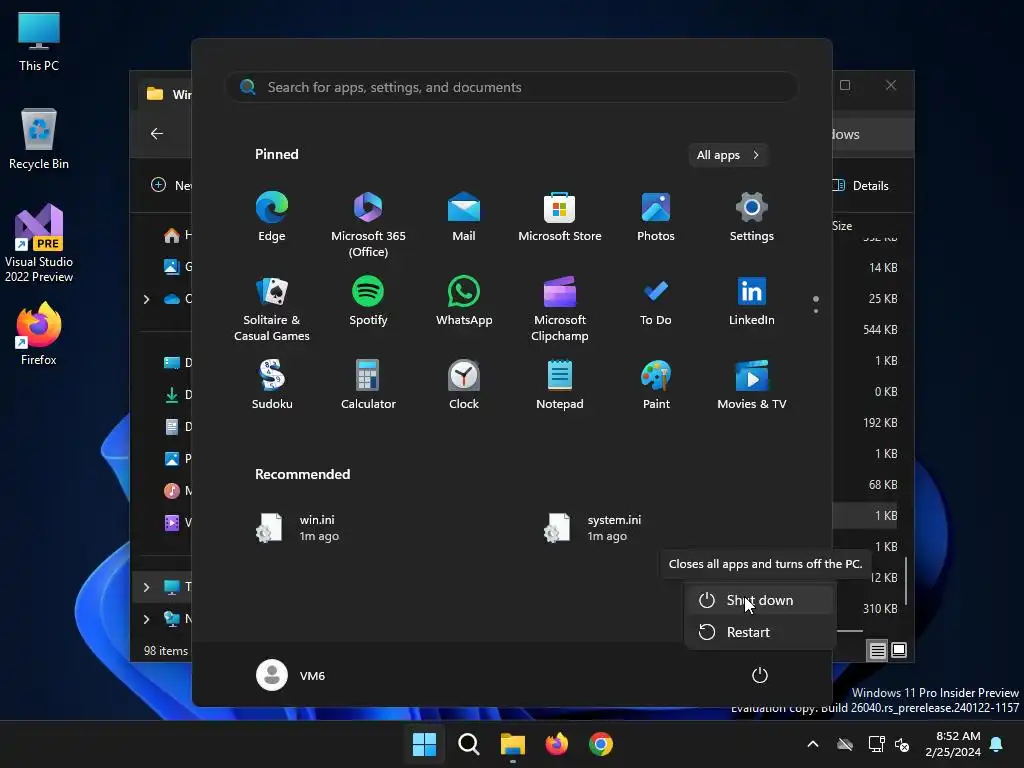The image size is (1024, 768).
Task: Open Settings from pinned apps
Action: coord(752,217)
